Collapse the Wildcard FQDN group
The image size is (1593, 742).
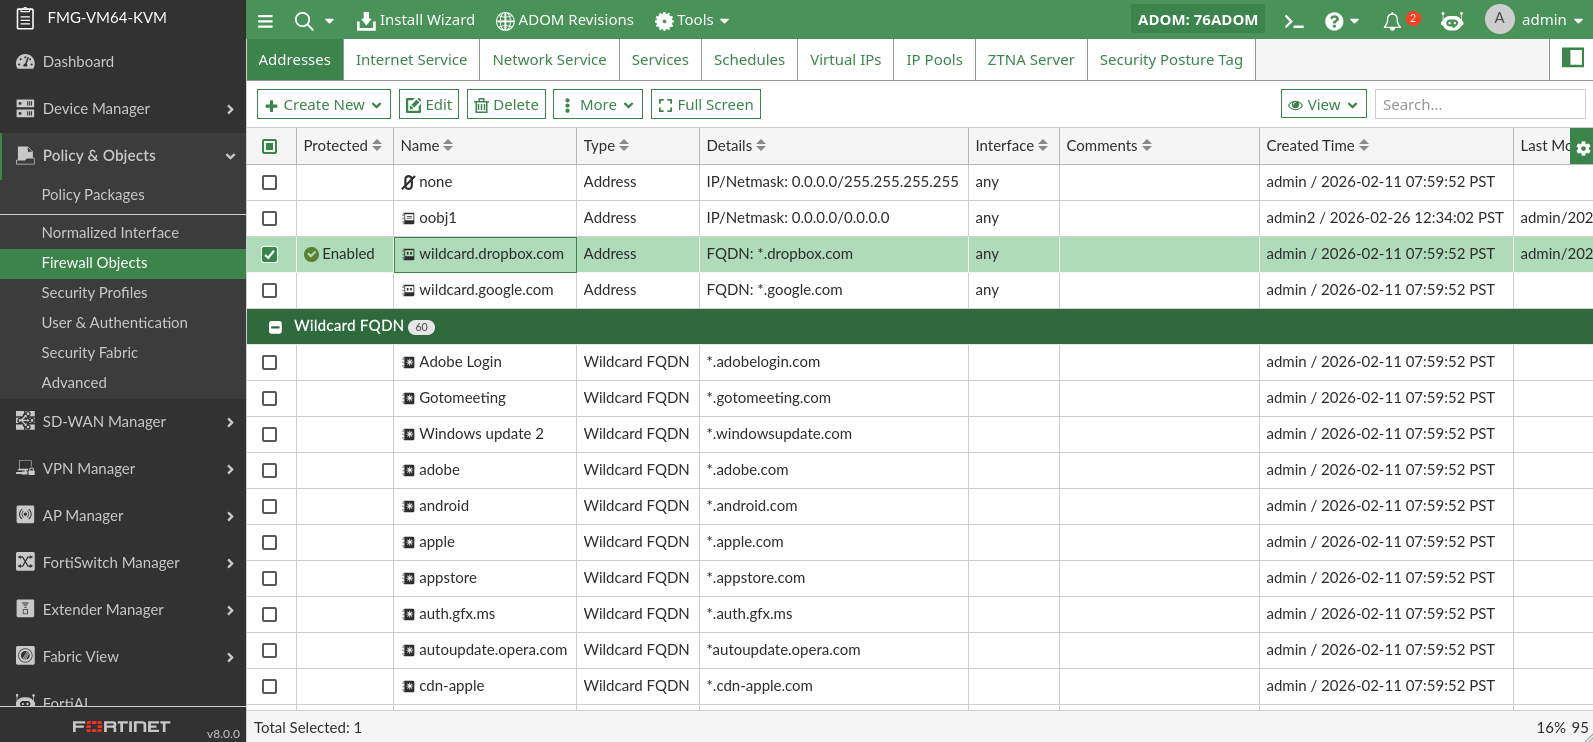click(275, 327)
